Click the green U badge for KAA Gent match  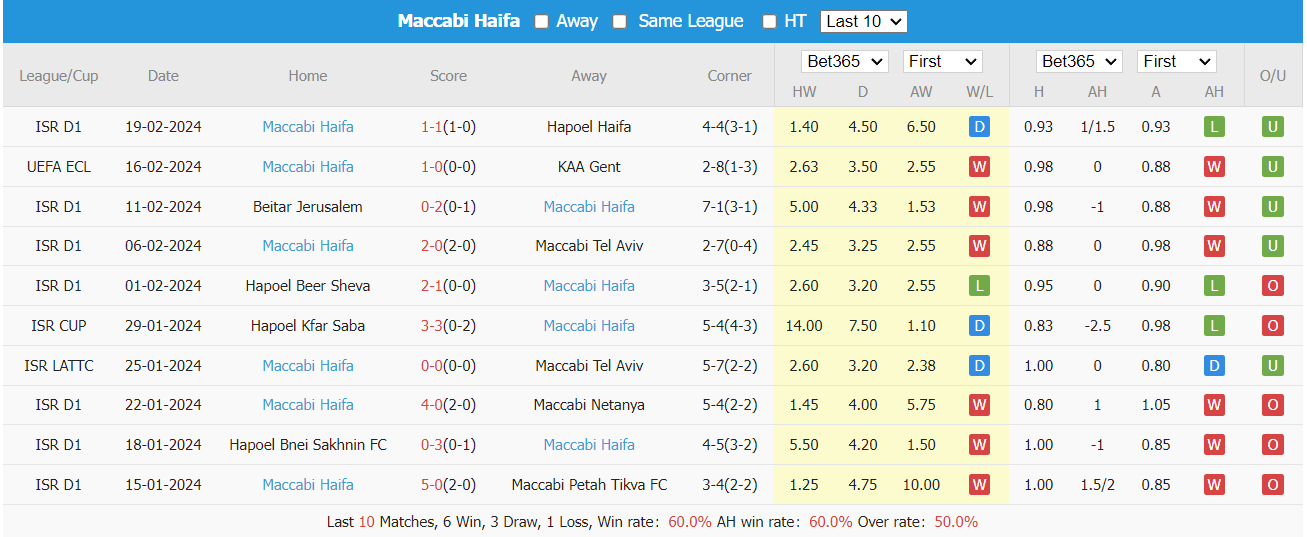click(x=1272, y=167)
